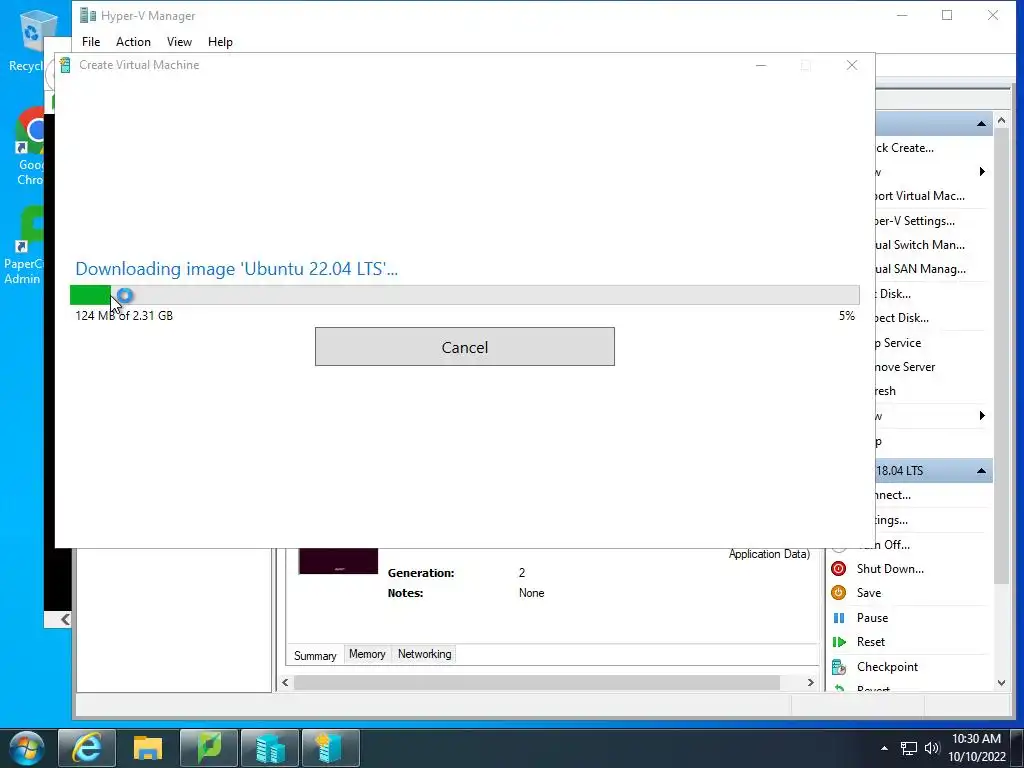Screen dimensions: 1024x768
Task: Open the Action menu in Hyper-V Manager
Action: [x=133, y=42]
